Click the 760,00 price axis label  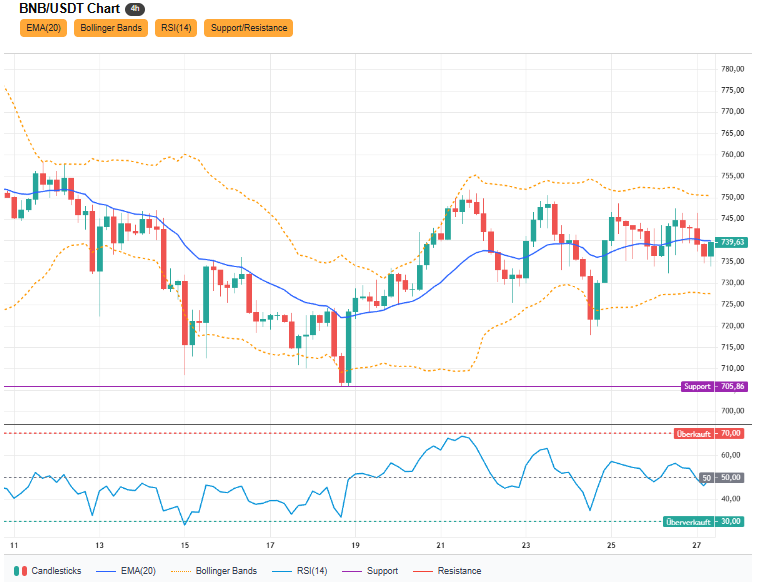pos(732,154)
